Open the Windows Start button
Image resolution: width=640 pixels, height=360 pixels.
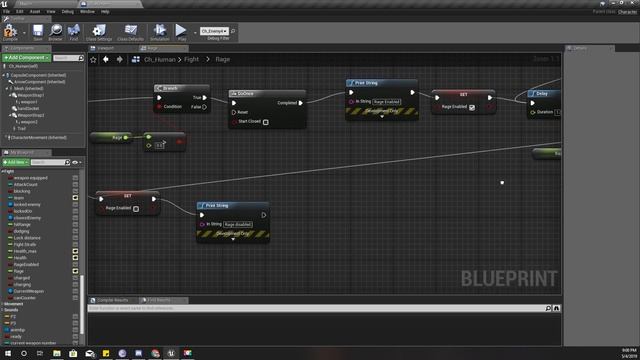7,353
